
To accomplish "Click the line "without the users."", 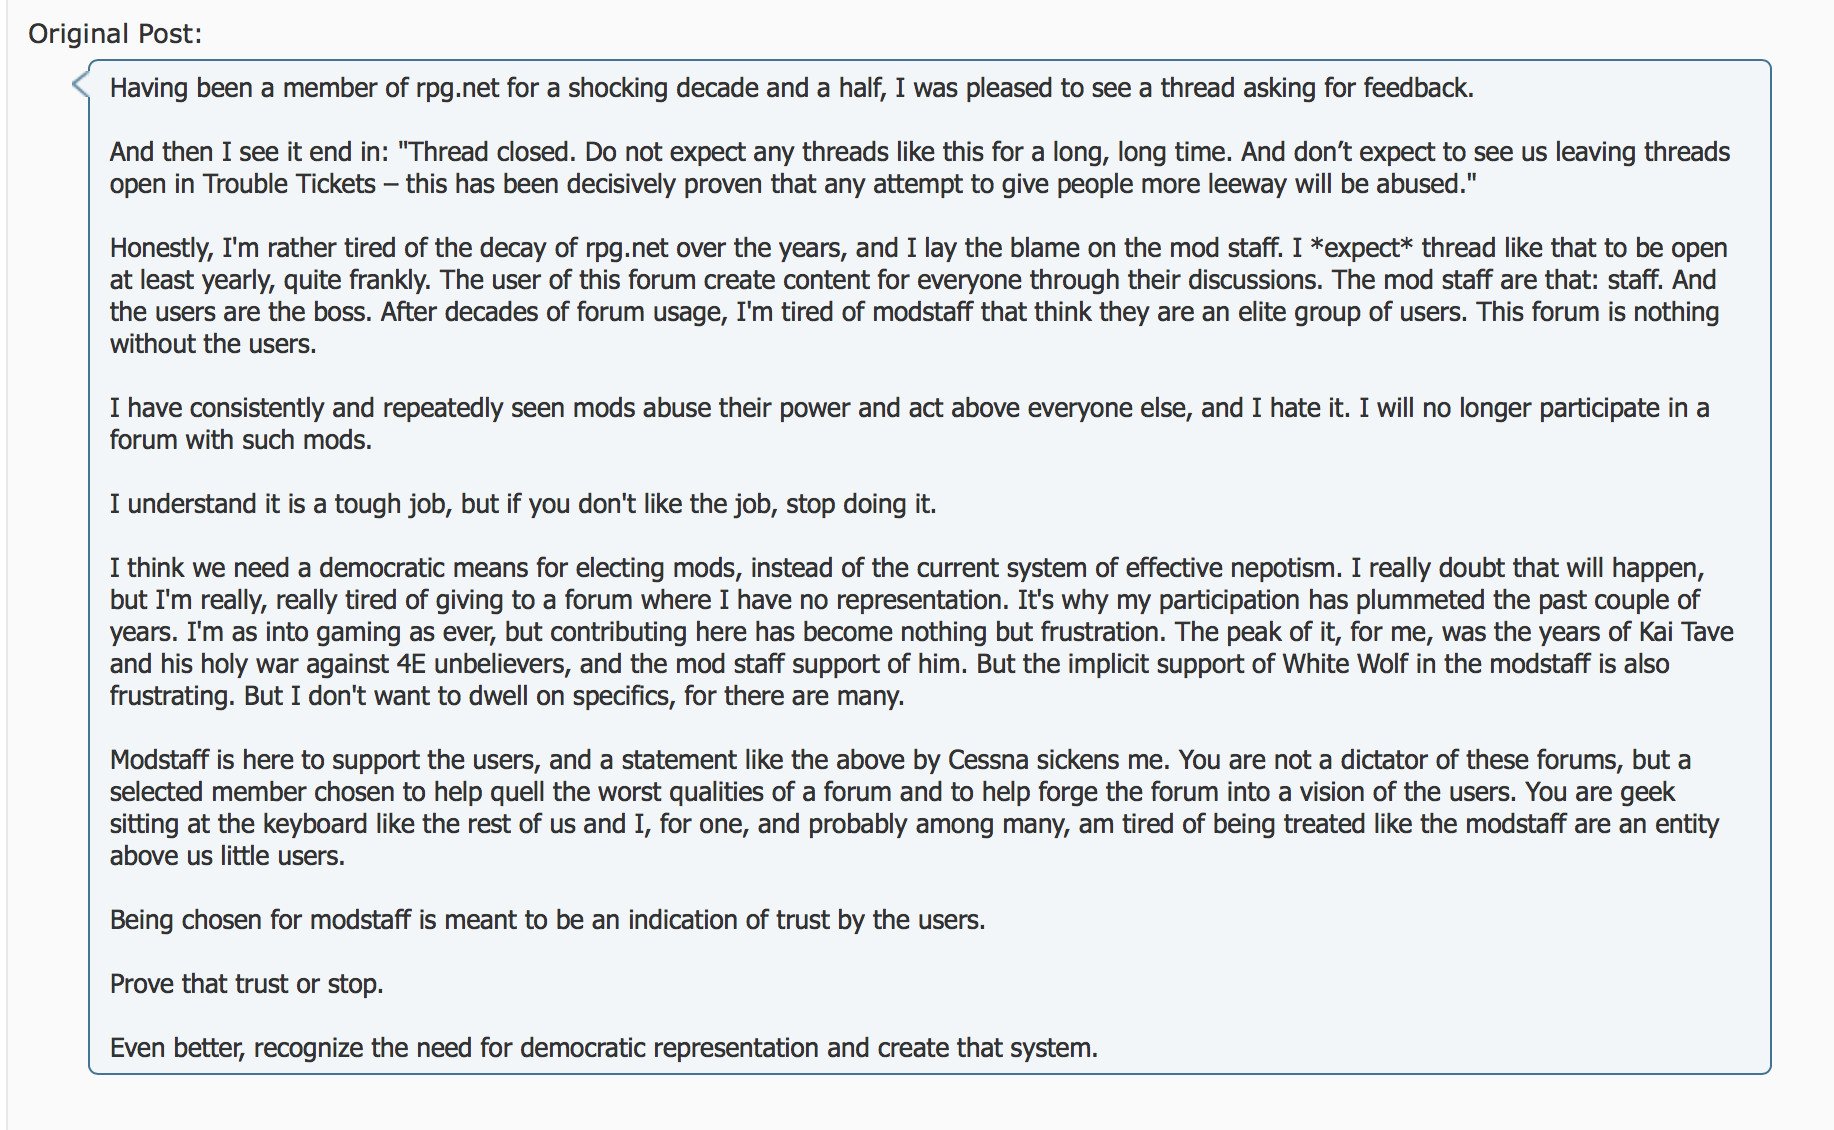I will [213, 344].
